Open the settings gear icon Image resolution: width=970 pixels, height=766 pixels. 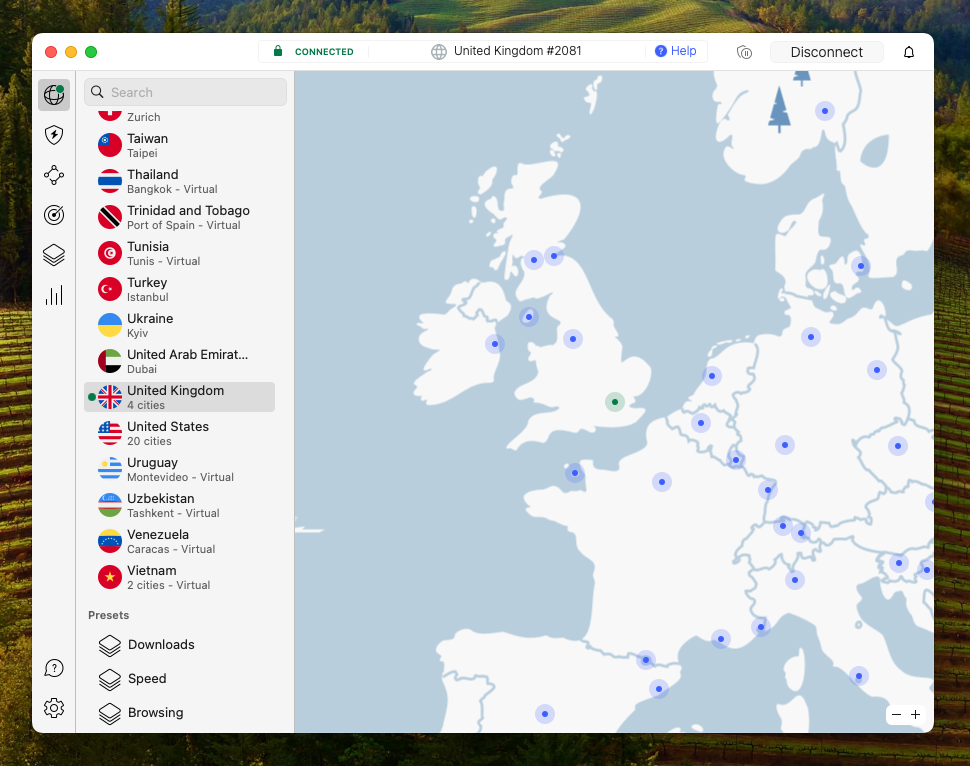[x=54, y=708]
